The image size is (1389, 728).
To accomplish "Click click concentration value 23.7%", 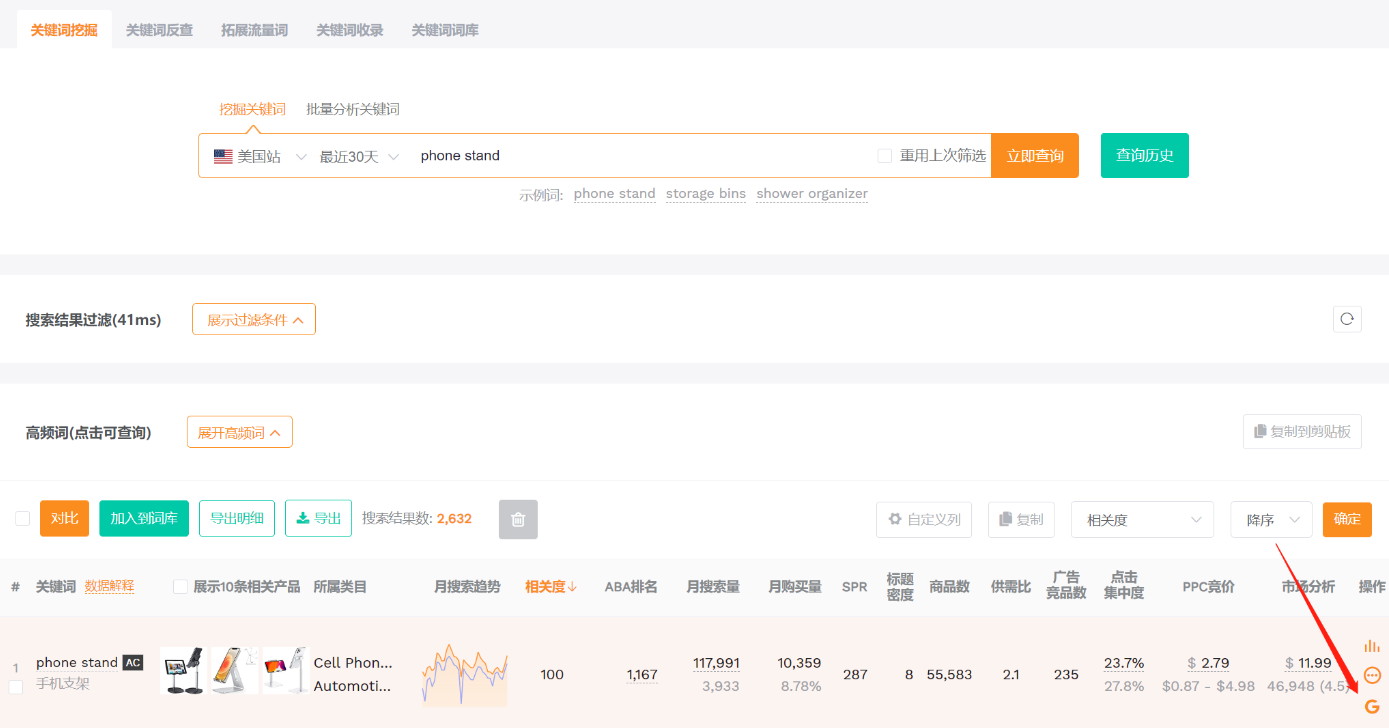I will pos(1124,663).
